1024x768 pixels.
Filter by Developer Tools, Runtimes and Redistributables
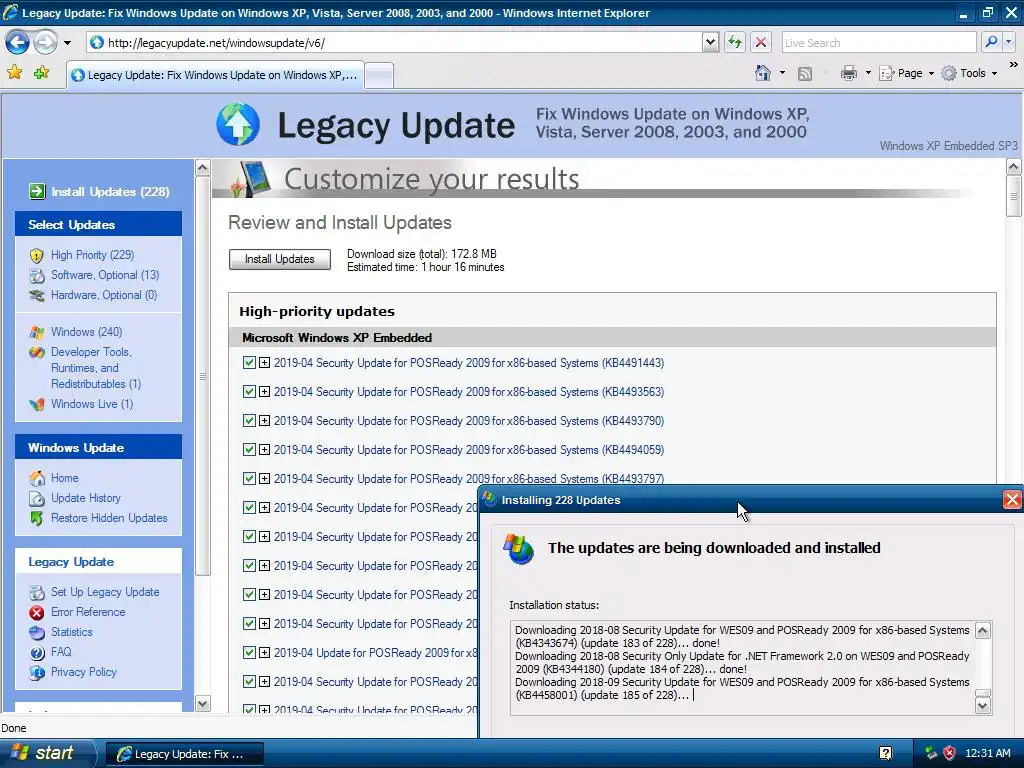96,368
